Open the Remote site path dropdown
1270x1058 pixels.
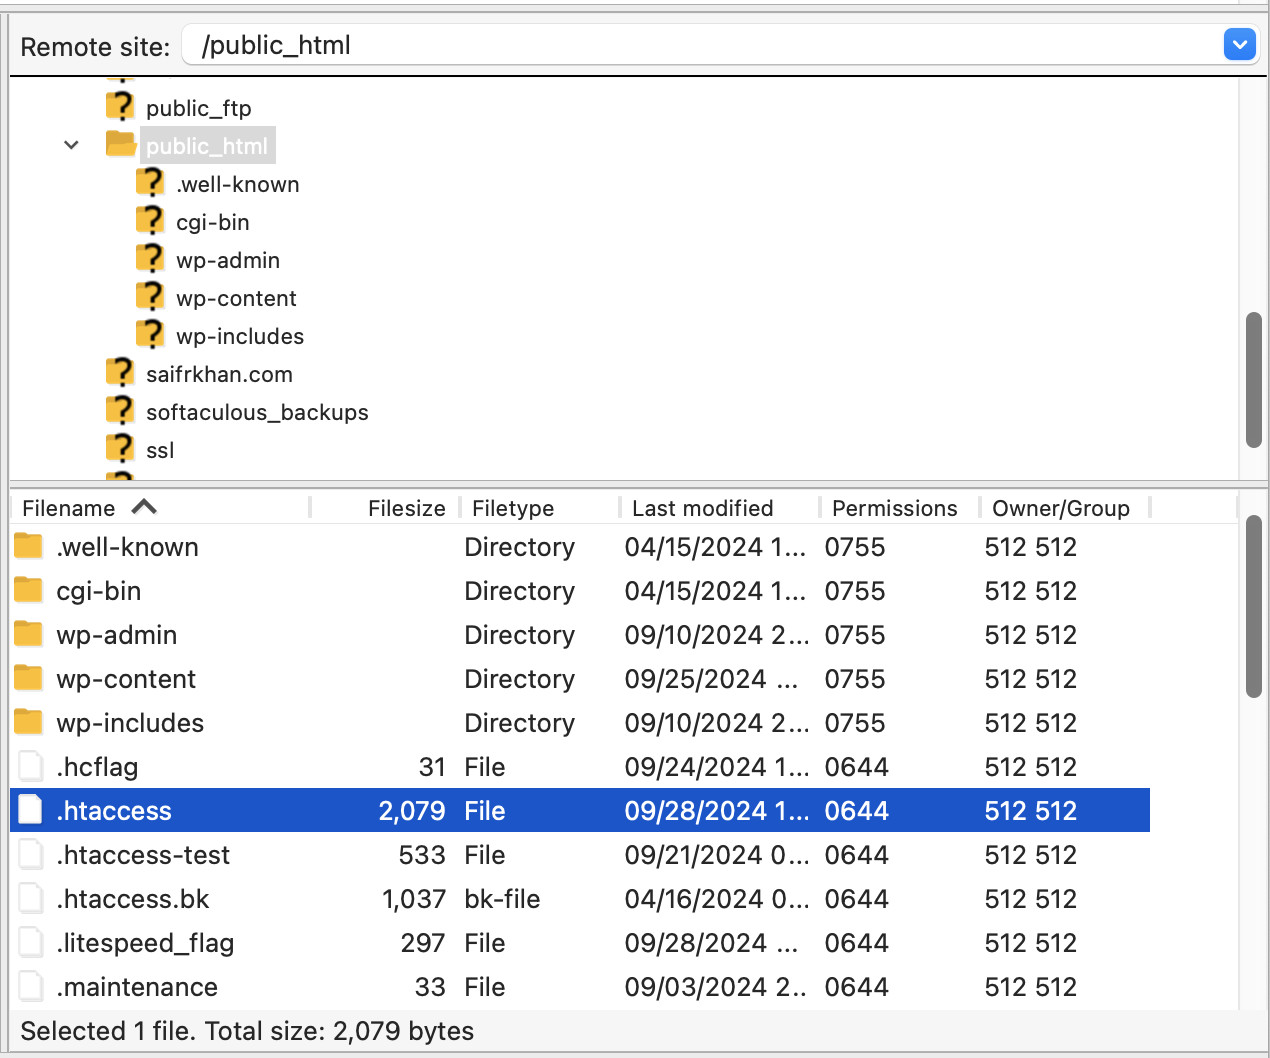[x=1239, y=44]
